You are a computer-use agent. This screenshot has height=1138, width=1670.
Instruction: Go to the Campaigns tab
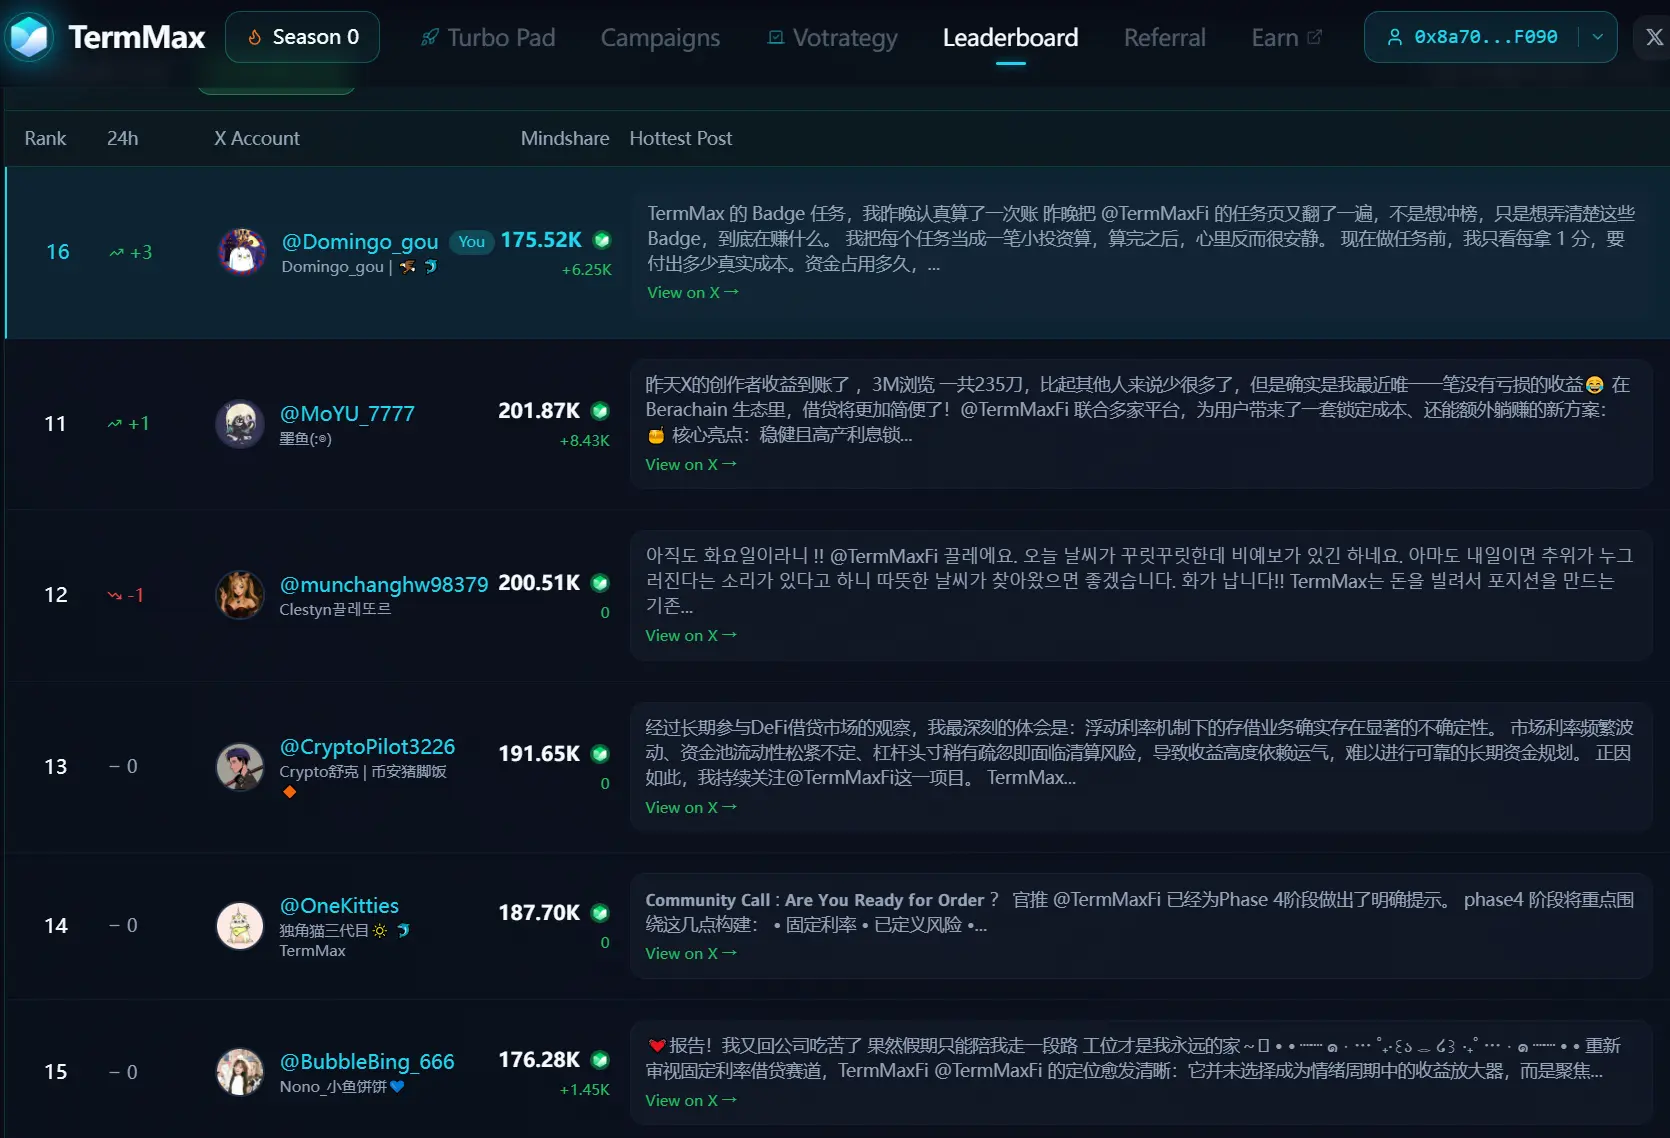pyautogui.click(x=660, y=38)
